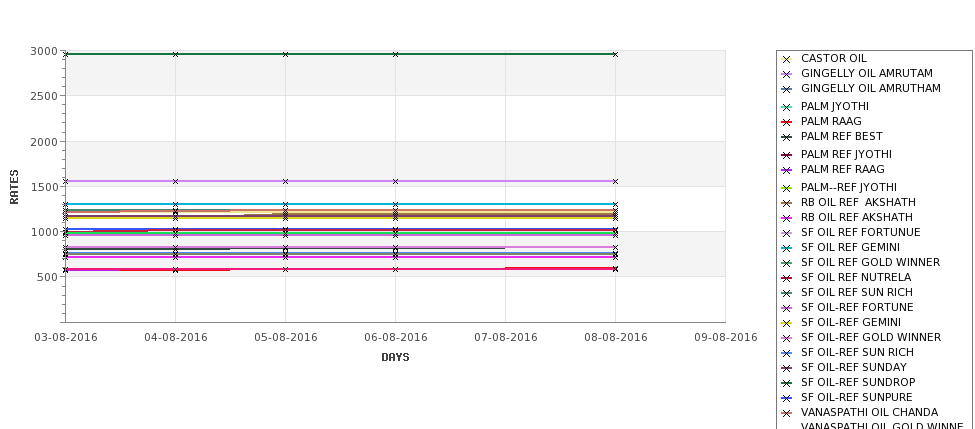Select SF OIL REF NUTRELA legend label
The width and height of the screenshot is (975, 429).
[x=856, y=277]
